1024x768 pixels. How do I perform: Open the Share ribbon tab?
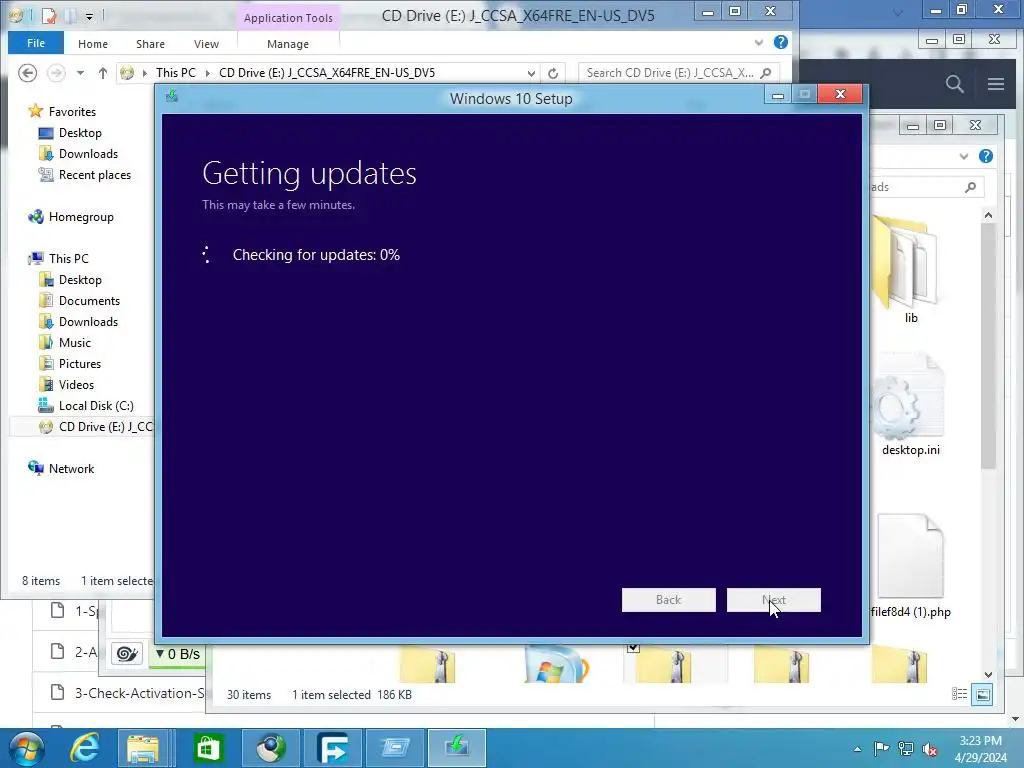(150, 44)
